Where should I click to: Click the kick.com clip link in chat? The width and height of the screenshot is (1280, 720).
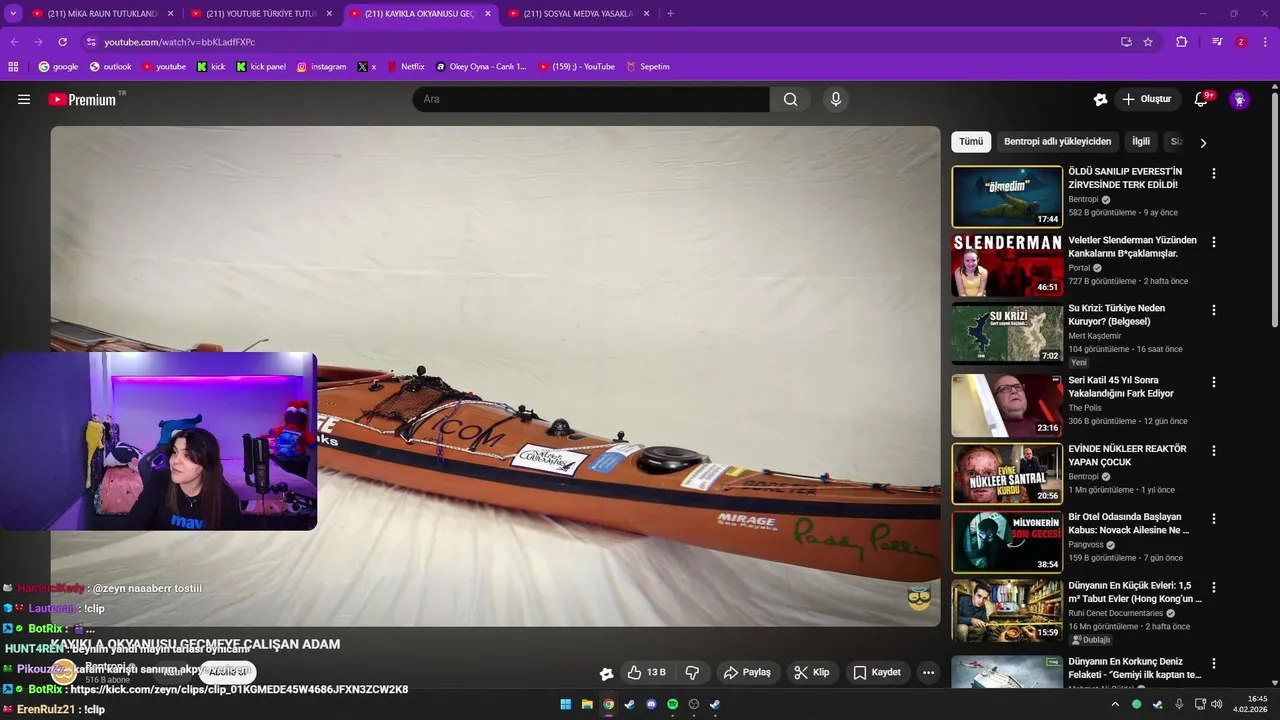point(239,689)
